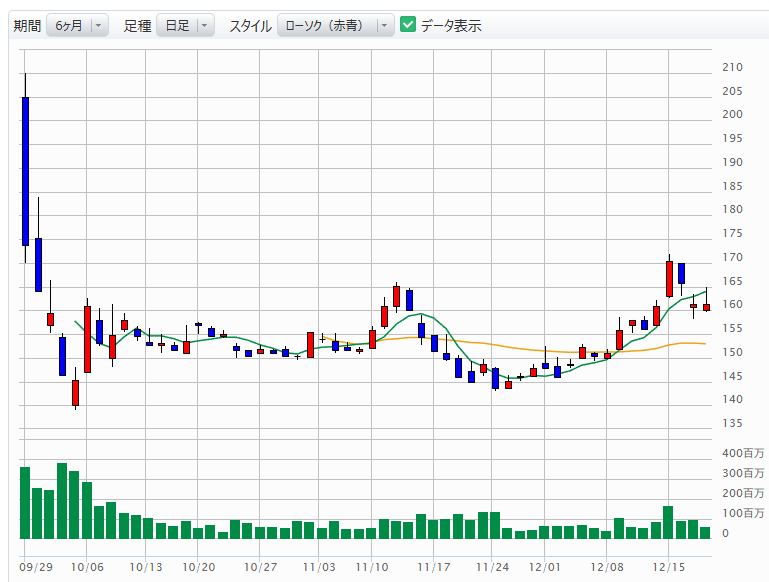Select the tall red candle peaking near 170

[x=669, y=279]
